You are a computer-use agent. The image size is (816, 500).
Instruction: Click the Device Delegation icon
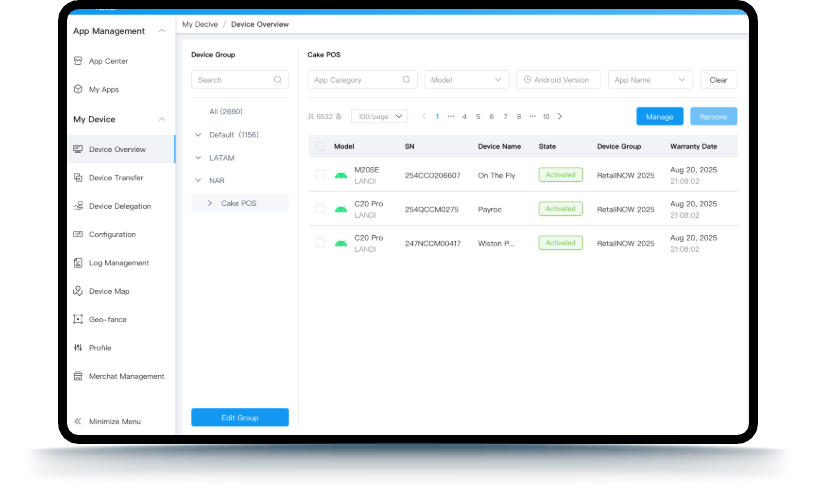point(78,206)
